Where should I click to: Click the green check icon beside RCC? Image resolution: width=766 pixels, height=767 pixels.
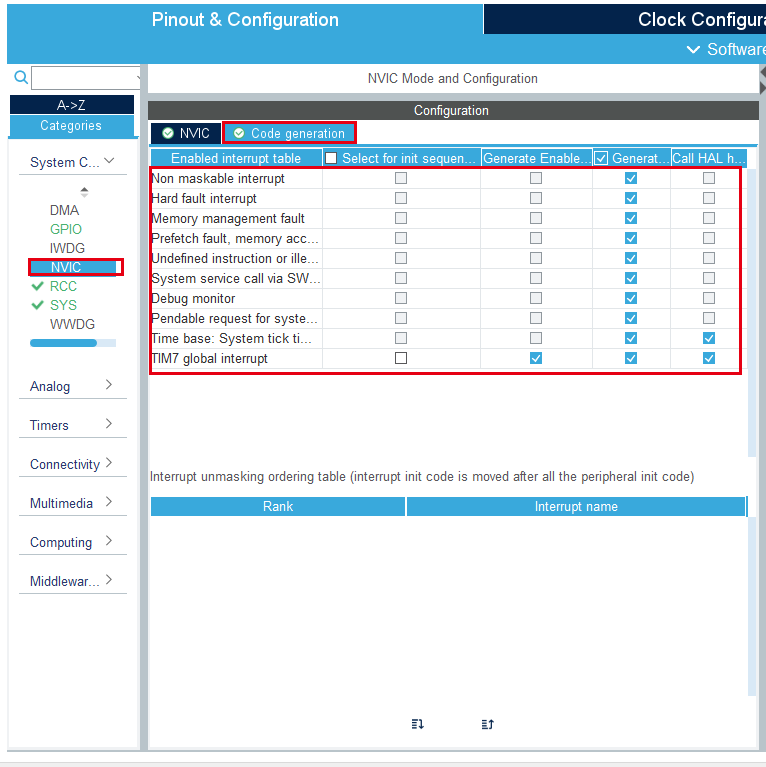[x=38, y=286]
